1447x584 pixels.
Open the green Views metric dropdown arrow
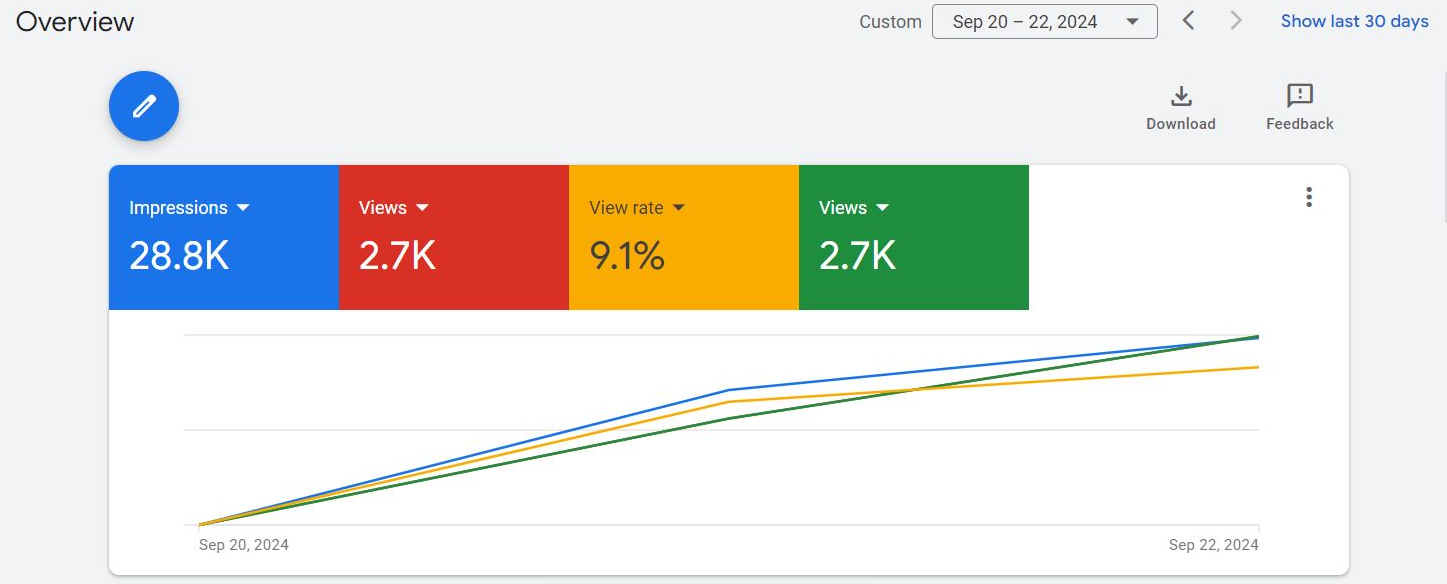coord(882,208)
